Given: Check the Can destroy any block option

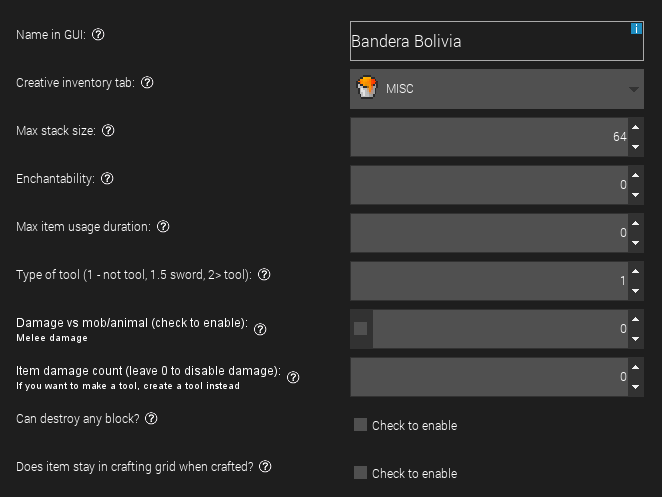Looking at the screenshot, I should 361,425.
